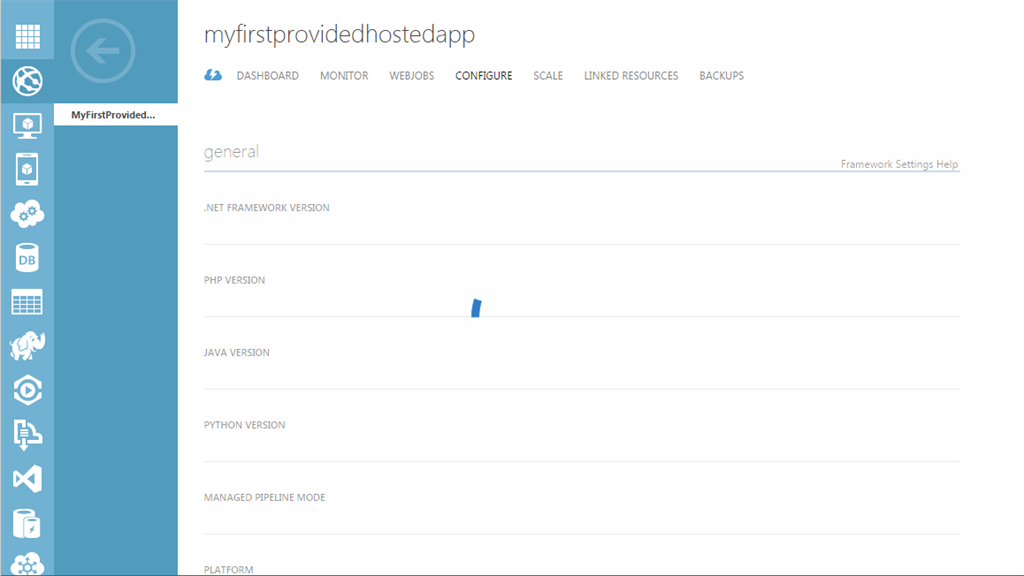Select the HDInsight elephant icon

(x=27, y=345)
